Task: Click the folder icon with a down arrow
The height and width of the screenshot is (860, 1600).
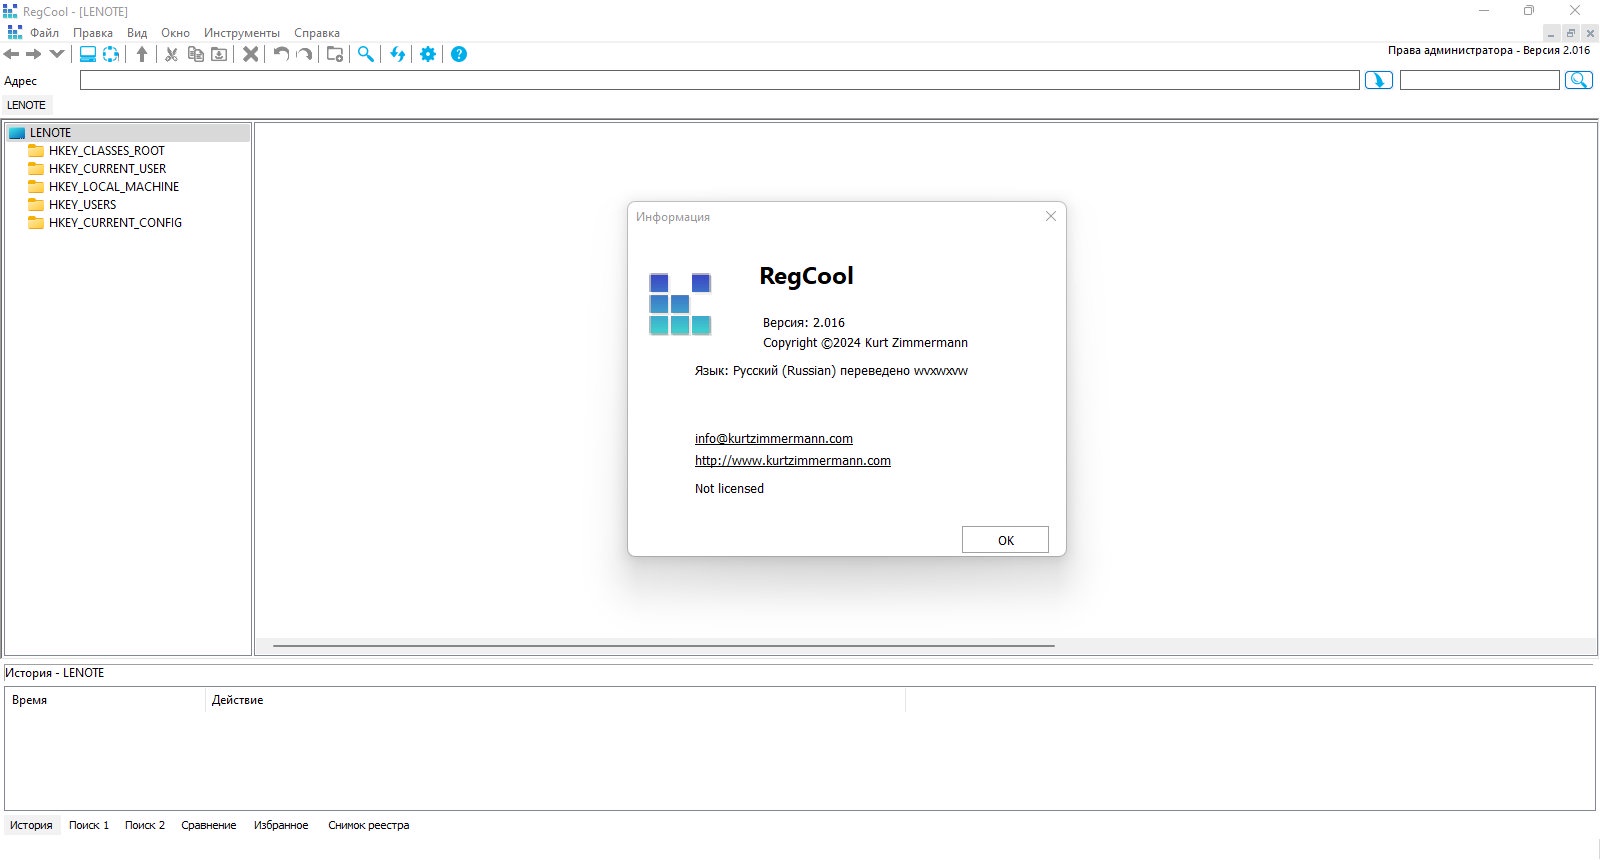Action: pyautogui.click(x=219, y=54)
